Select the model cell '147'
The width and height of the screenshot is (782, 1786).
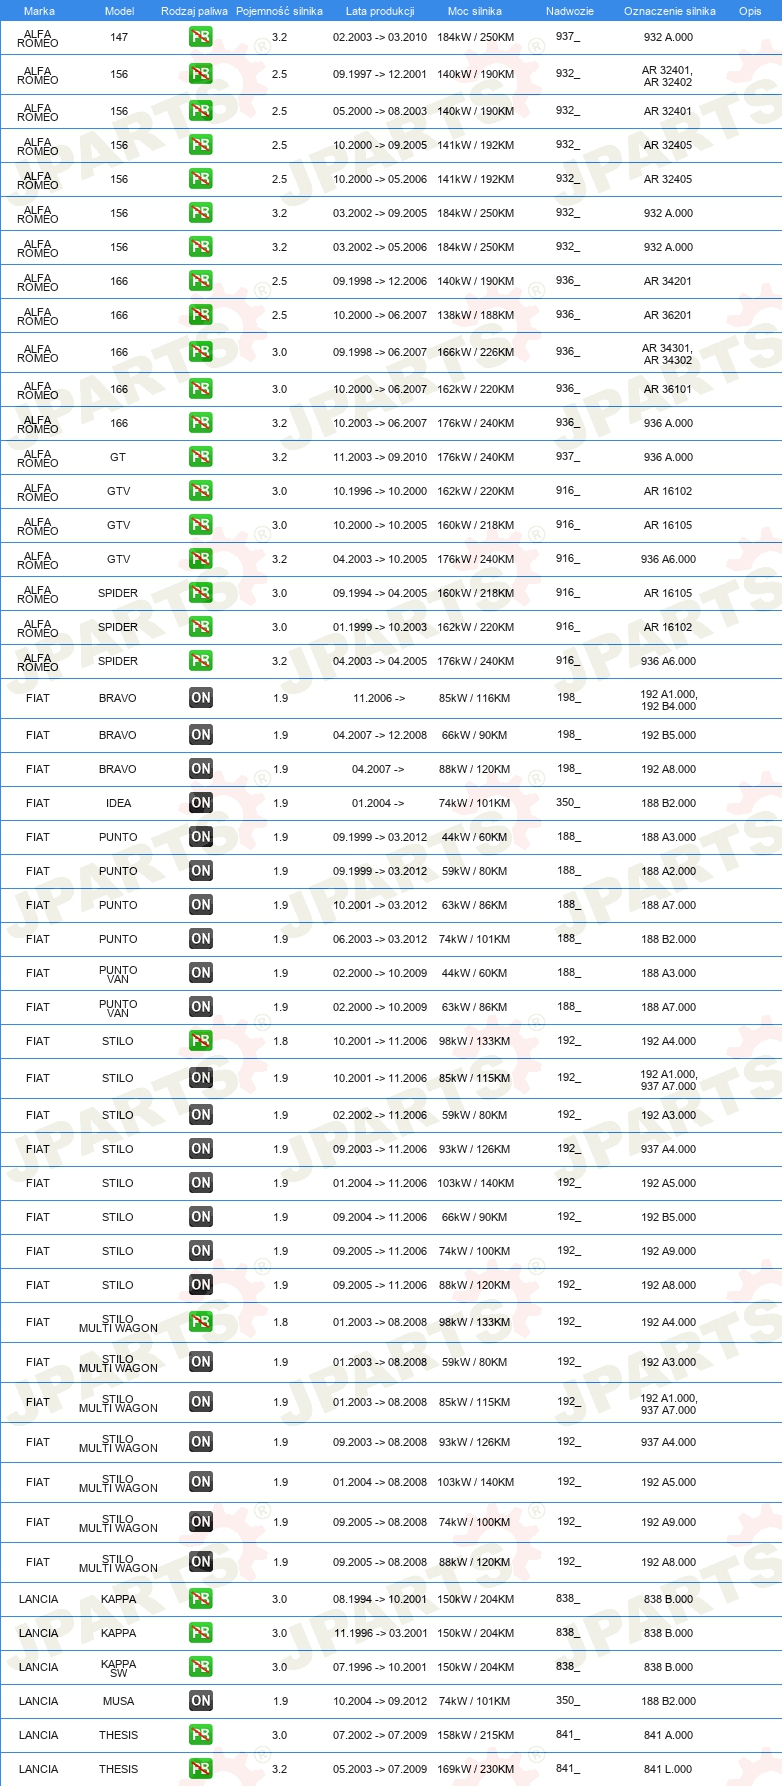pos(119,37)
